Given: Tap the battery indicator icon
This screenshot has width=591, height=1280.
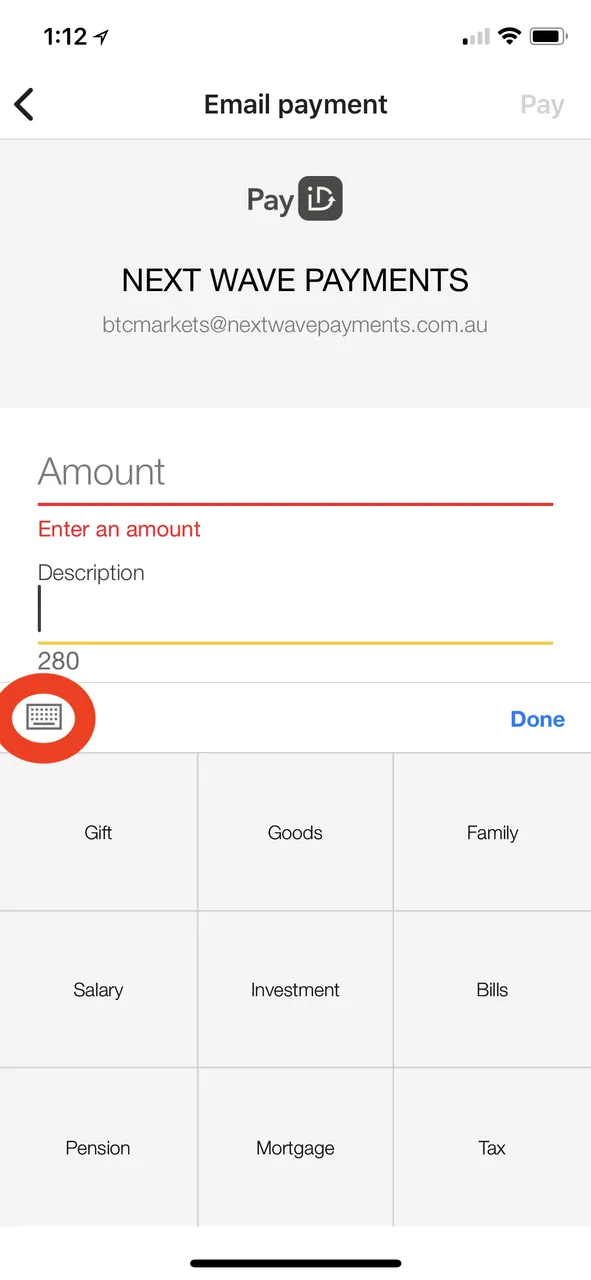Looking at the screenshot, I should coord(548,37).
